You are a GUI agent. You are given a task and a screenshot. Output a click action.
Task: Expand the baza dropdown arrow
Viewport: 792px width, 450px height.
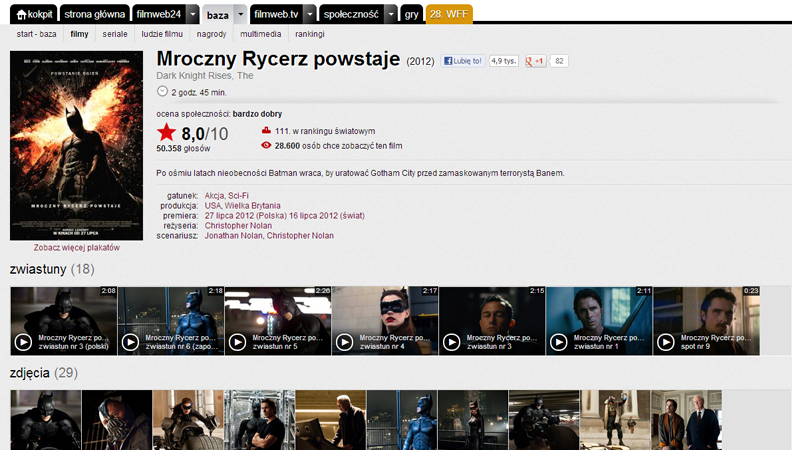(240, 14)
